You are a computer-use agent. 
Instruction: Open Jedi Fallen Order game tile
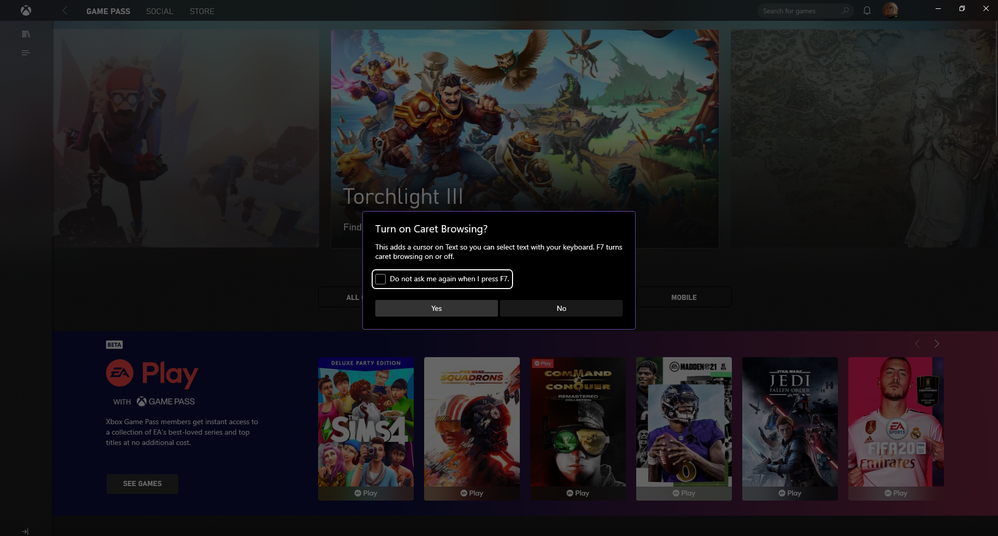790,428
